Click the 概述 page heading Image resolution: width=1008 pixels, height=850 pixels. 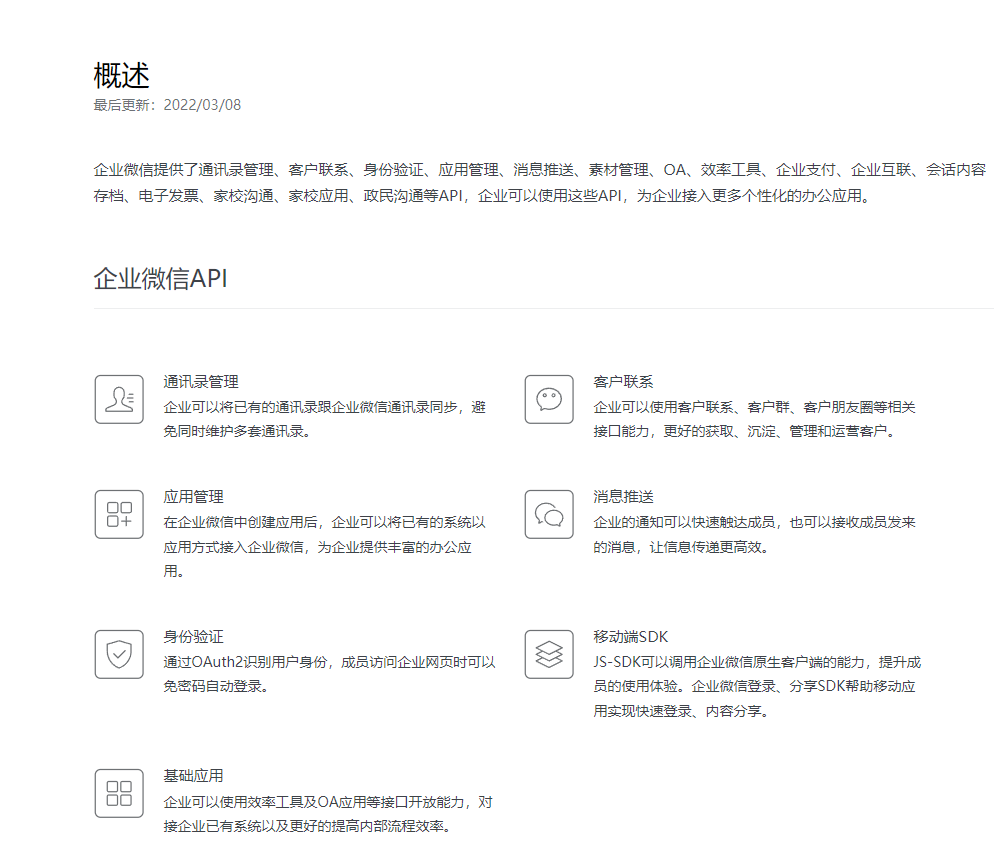click(x=122, y=76)
